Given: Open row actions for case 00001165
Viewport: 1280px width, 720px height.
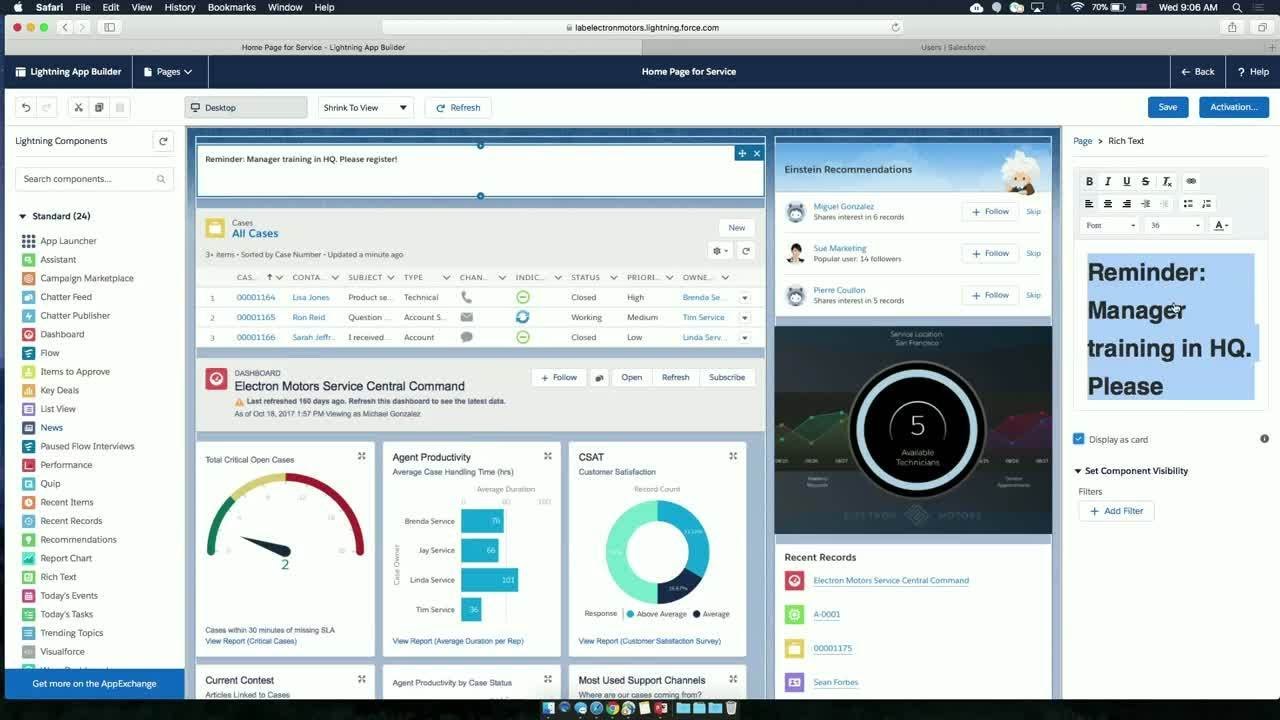Looking at the screenshot, I should coord(745,317).
